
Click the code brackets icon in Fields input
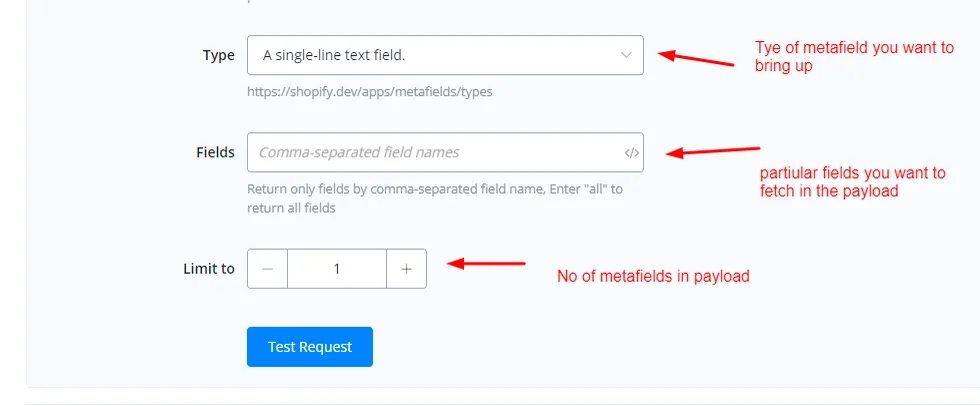pyautogui.click(x=631, y=152)
